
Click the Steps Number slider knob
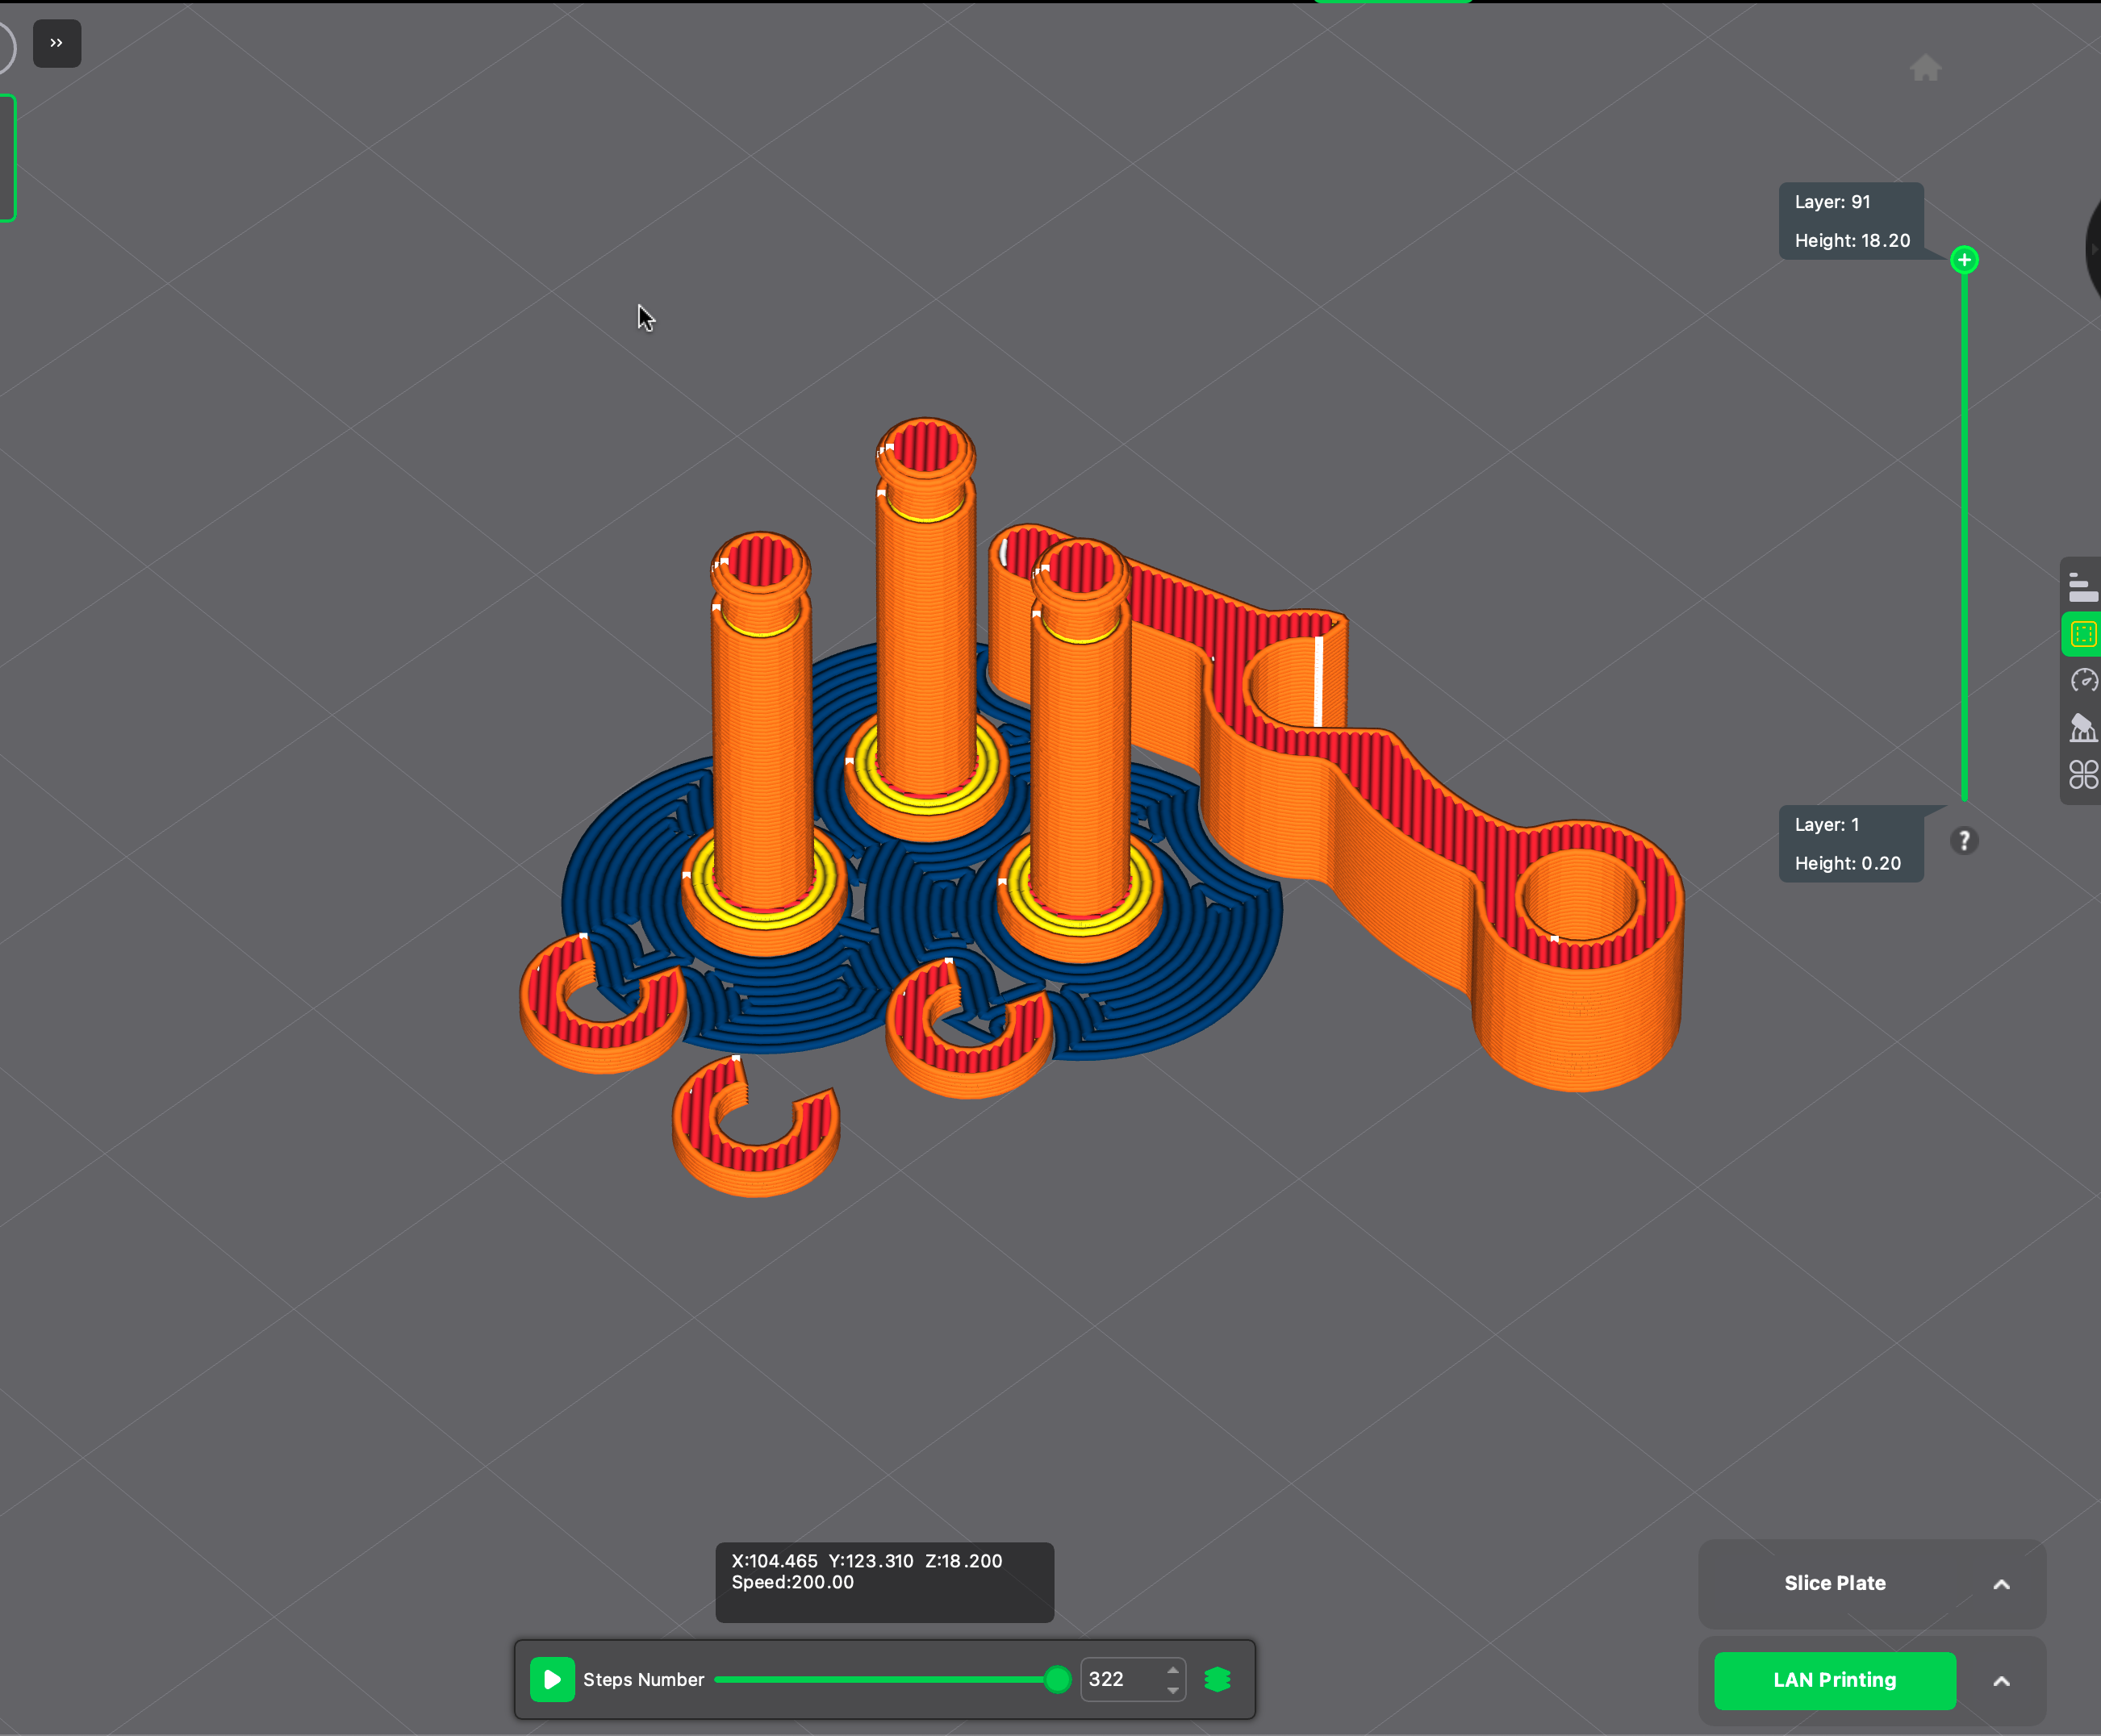(1057, 1680)
